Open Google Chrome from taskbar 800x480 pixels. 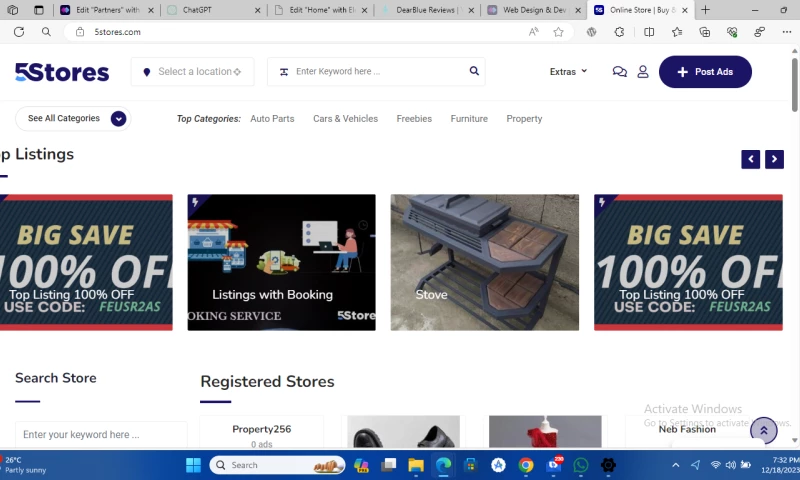click(x=526, y=465)
